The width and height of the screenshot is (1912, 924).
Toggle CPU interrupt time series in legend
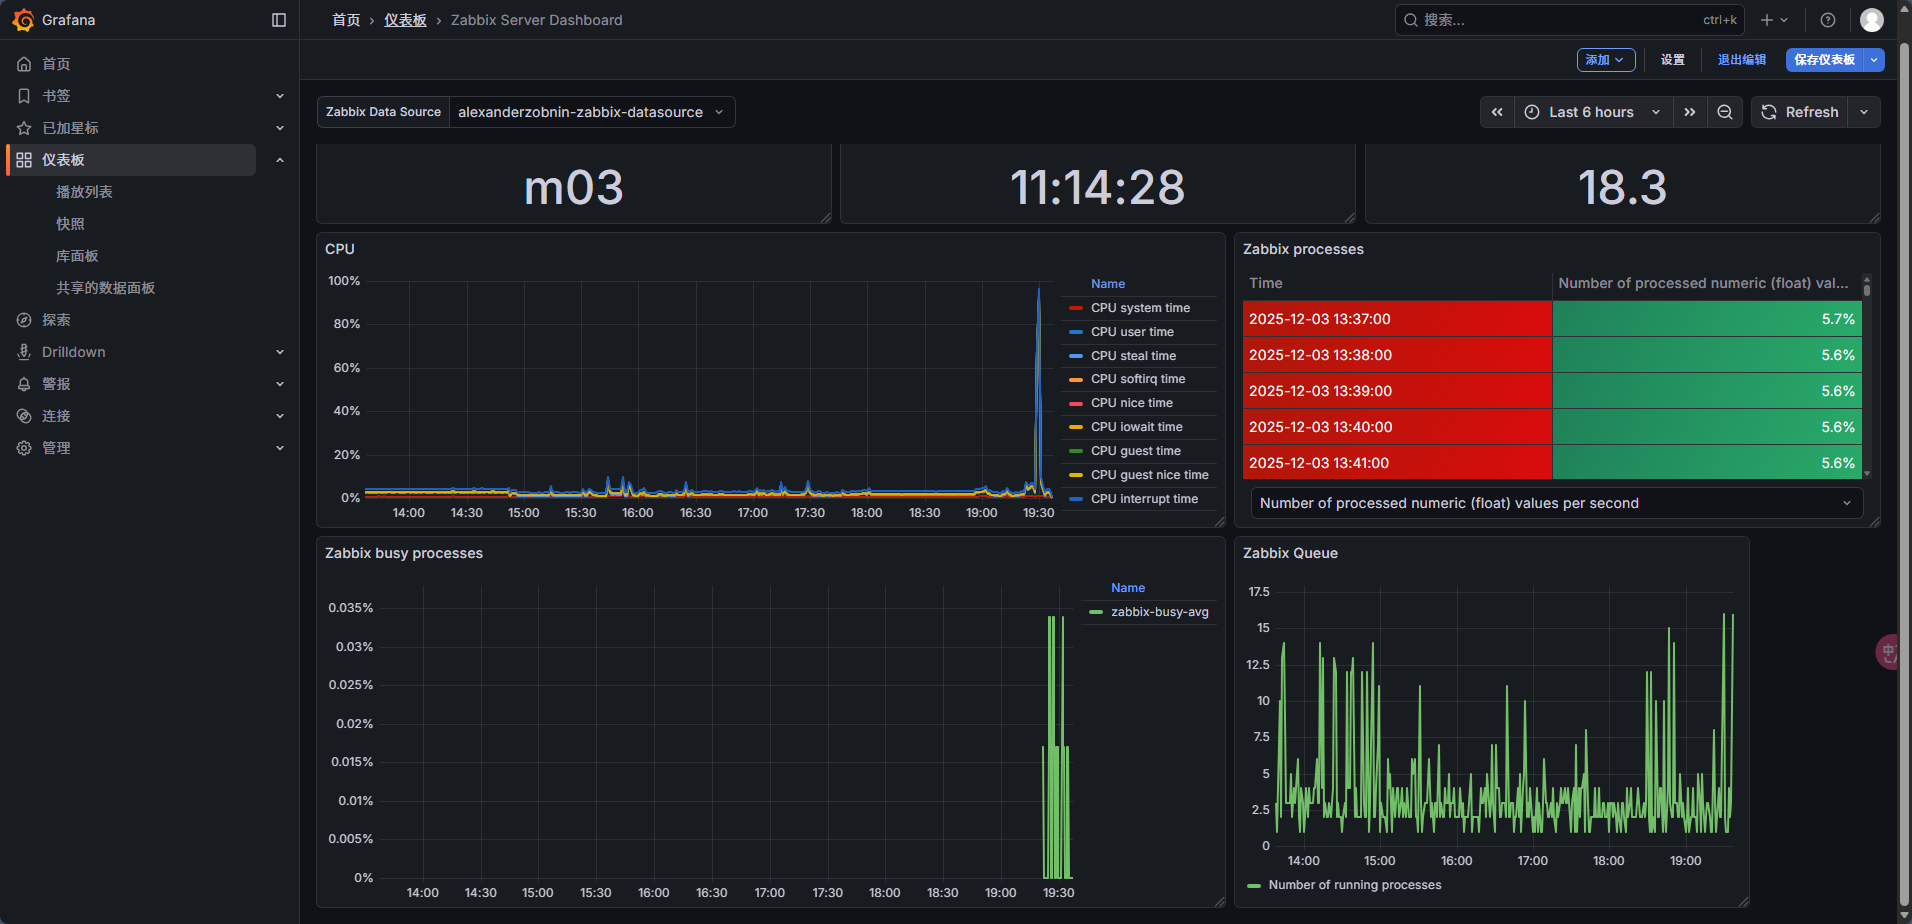point(1144,499)
